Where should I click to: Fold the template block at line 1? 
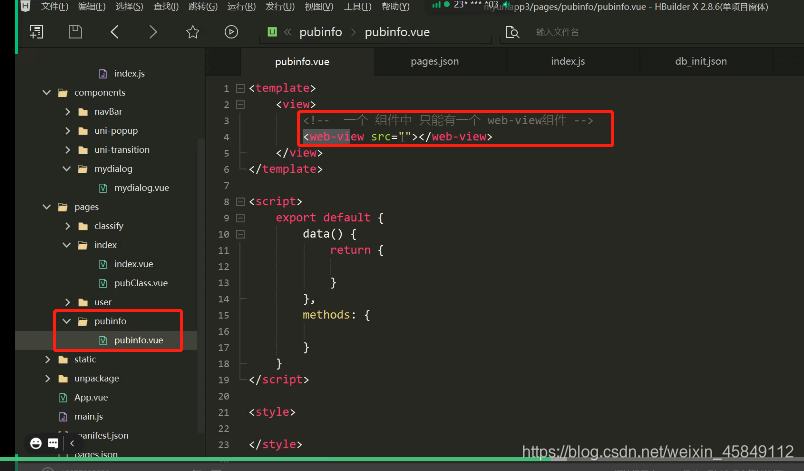pos(240,88)
